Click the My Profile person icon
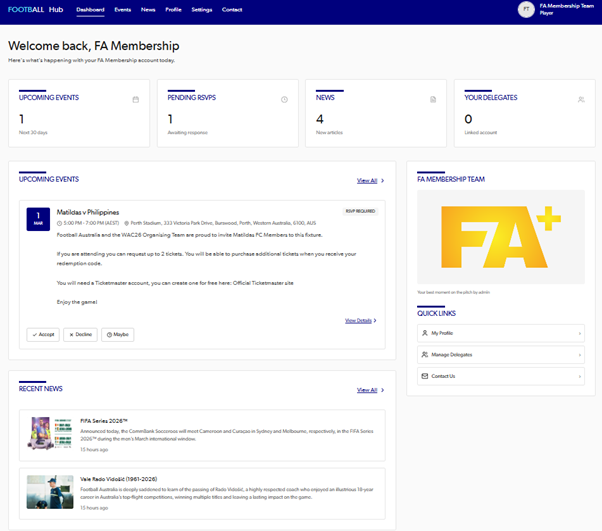 (425, 333)
